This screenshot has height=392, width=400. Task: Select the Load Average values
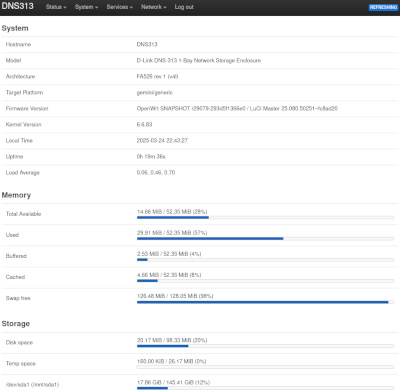click(x=156, y=172)
